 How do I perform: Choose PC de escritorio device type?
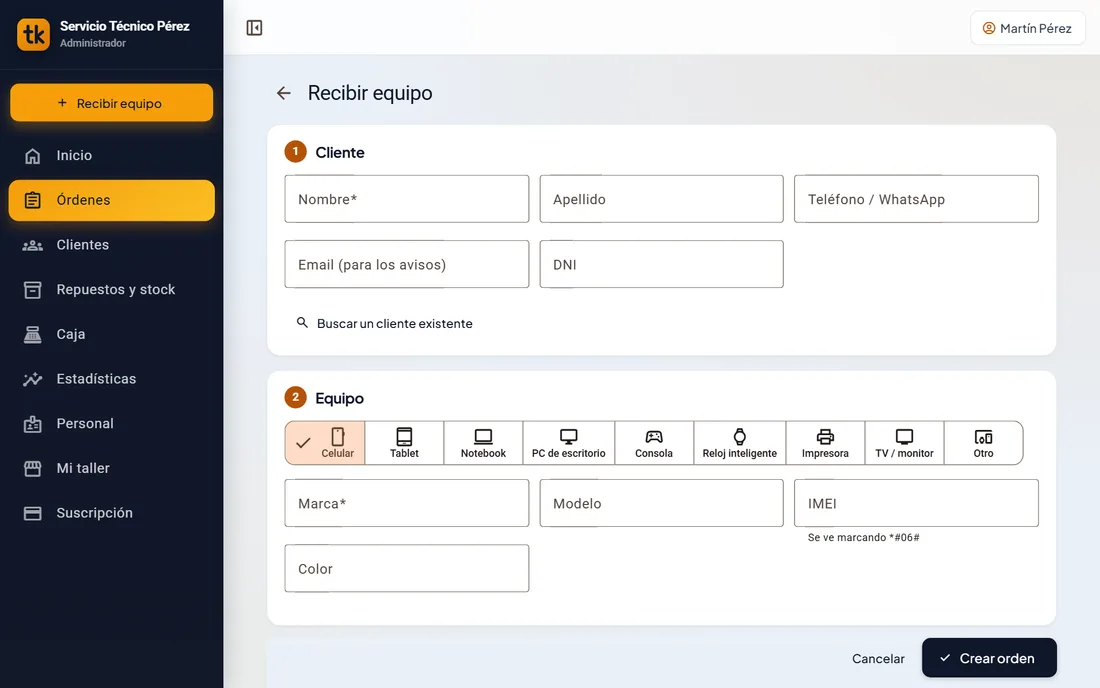[569, 443]
